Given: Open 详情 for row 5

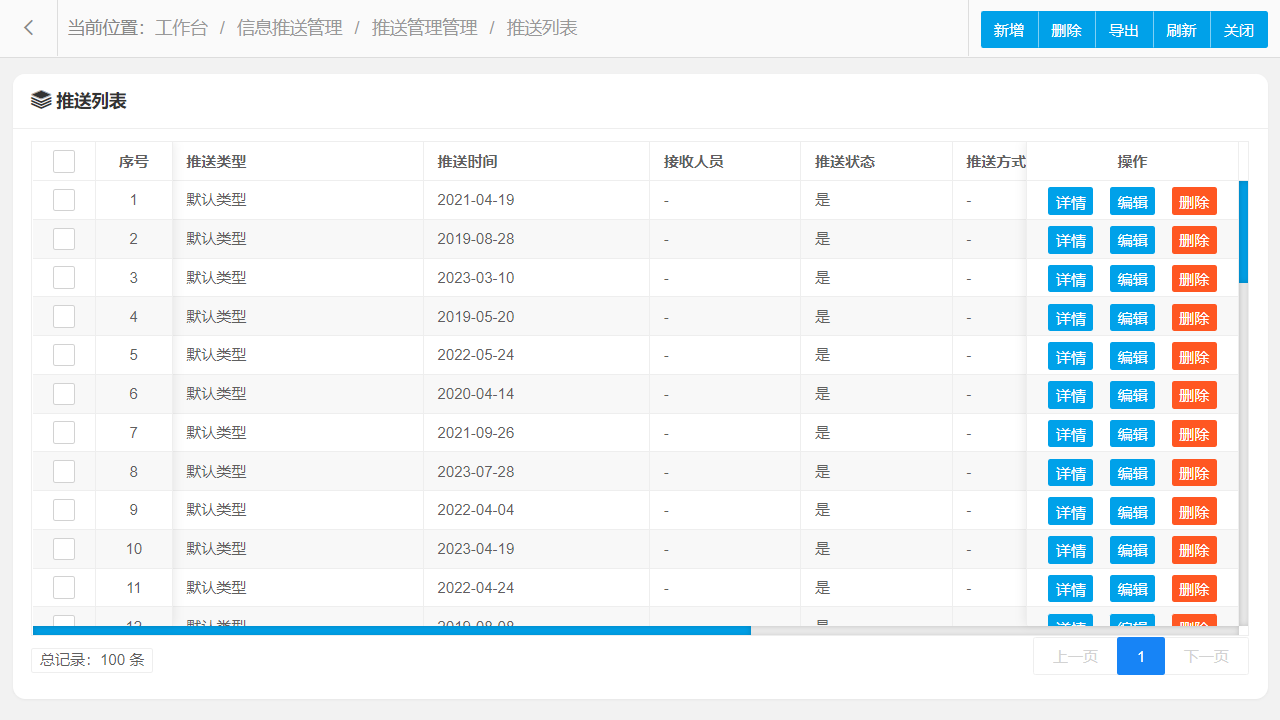Looking at the screenshot, I should point(1070,356).
